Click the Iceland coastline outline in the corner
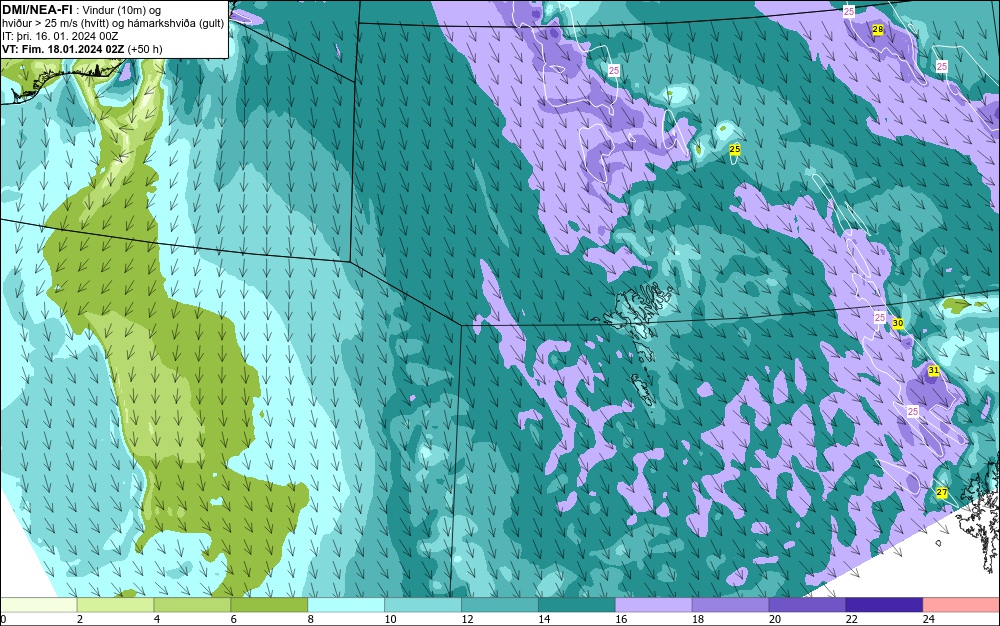The width and height of the screenshot is (1000, 626). (x=61, y=80)
